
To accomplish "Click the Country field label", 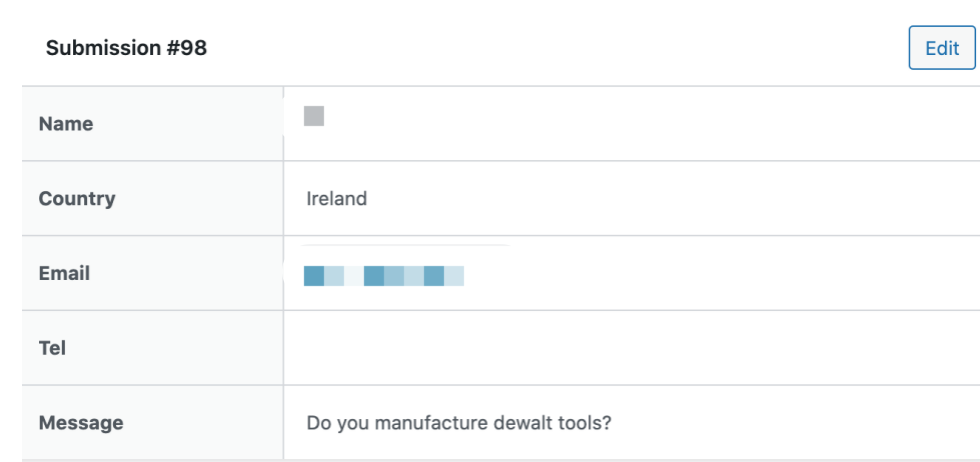I will 77,199.
